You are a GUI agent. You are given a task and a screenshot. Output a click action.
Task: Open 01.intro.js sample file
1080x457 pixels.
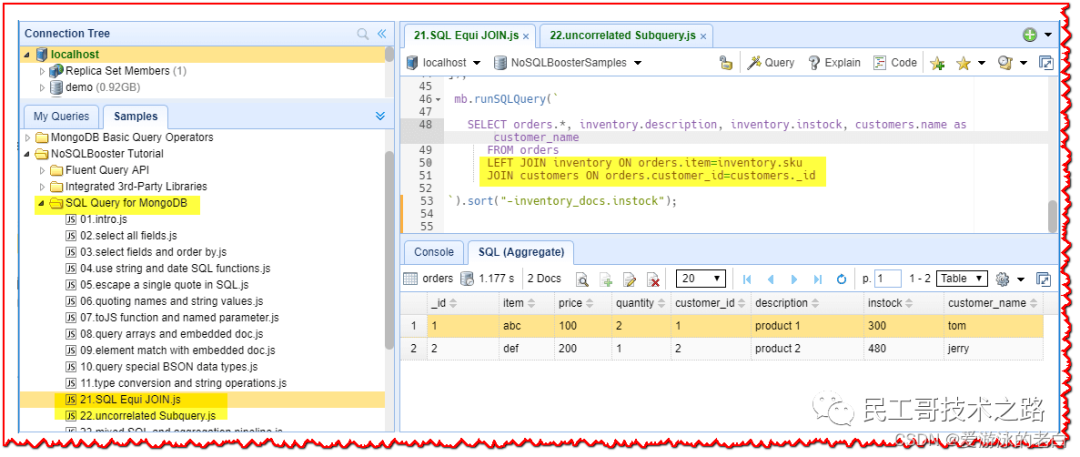(104, 219)
